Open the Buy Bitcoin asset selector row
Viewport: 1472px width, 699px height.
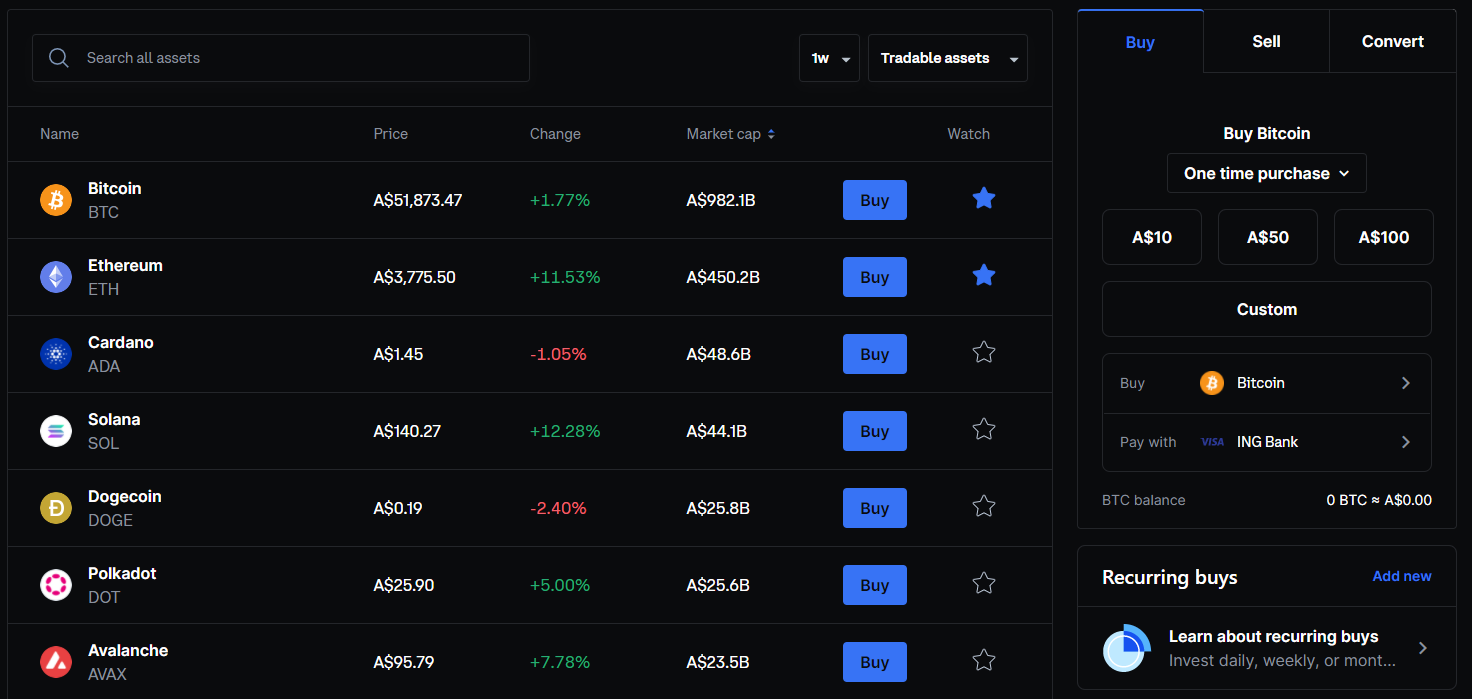tap(1267, 383)
